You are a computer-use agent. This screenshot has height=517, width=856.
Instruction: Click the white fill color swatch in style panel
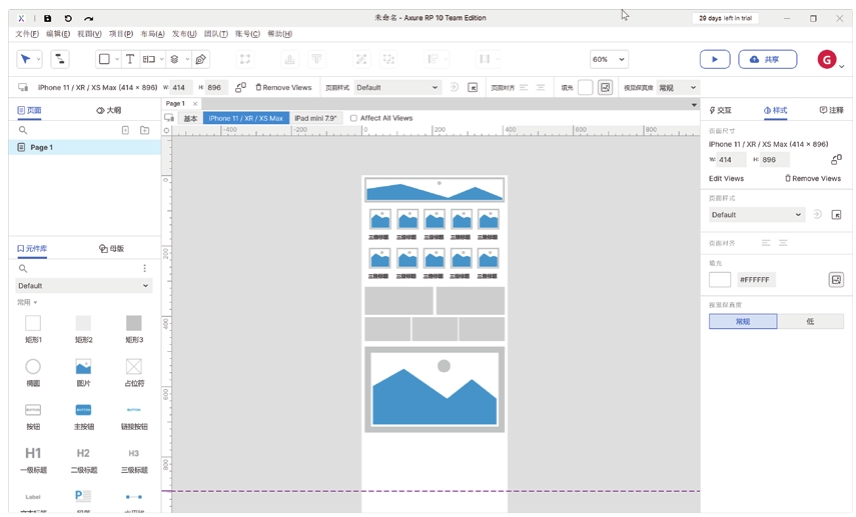720,280
